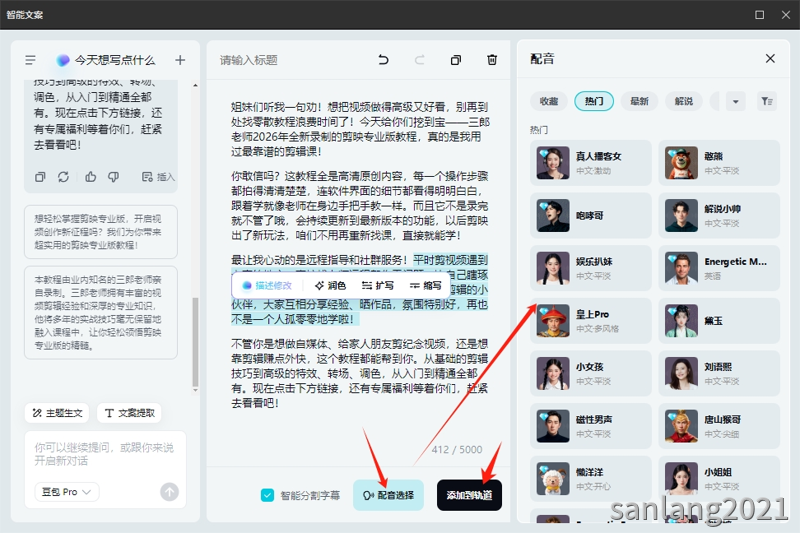The height and width of the screenshot is (533, 800).
Task: Select the 唐山猴哥 voice
Action: (719, 425)
